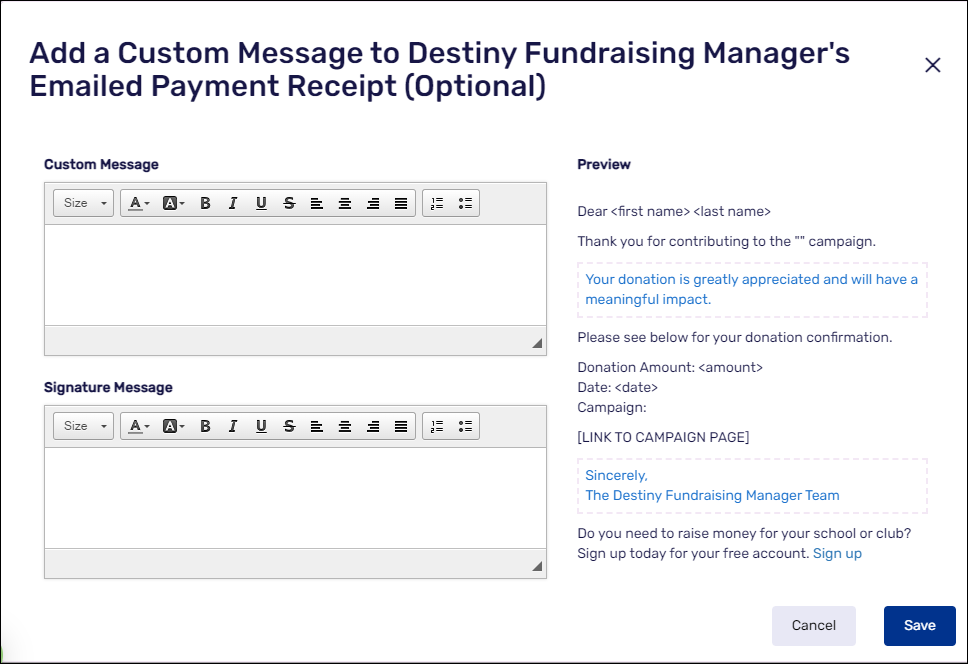Viewport: 968px width, 664px height.
Task: Toggle Underline in Custom Message toolbar
Action: point(261,203)
